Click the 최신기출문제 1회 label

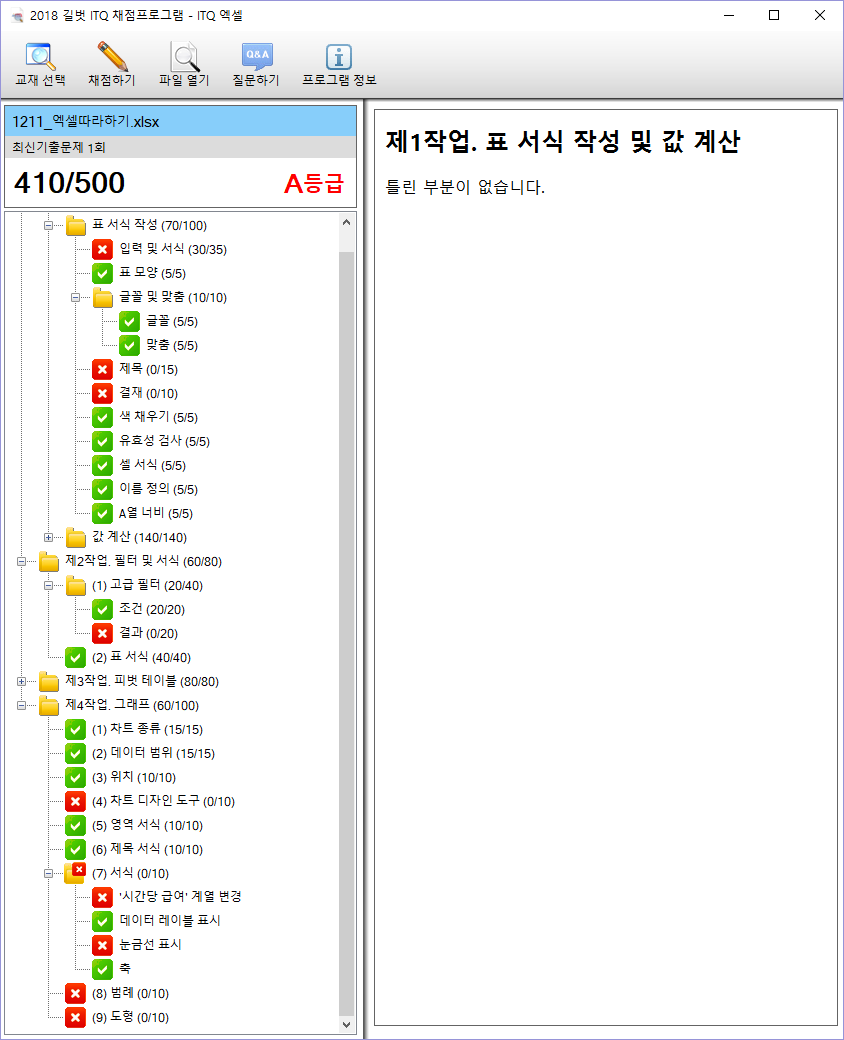click(59, 147)
